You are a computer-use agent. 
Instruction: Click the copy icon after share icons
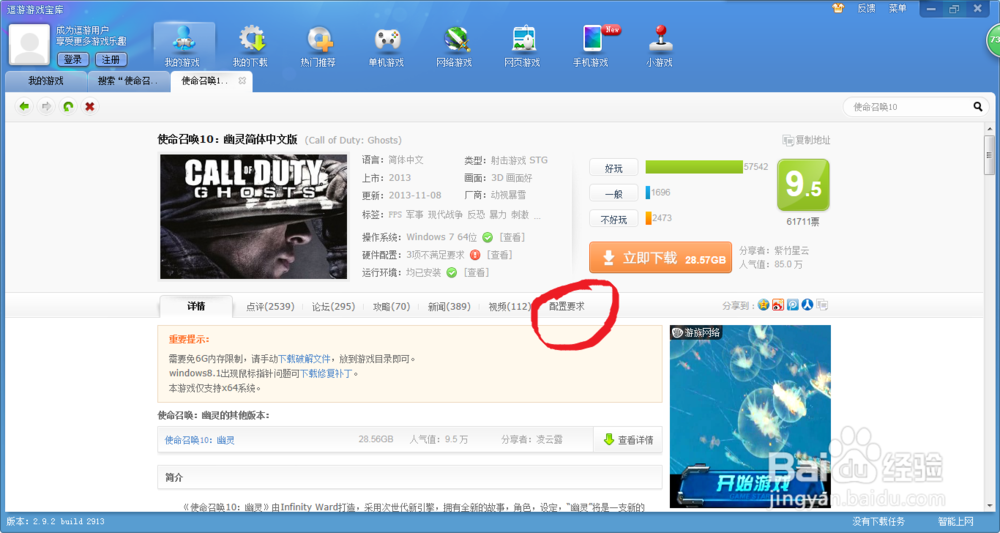pos(823,305)
